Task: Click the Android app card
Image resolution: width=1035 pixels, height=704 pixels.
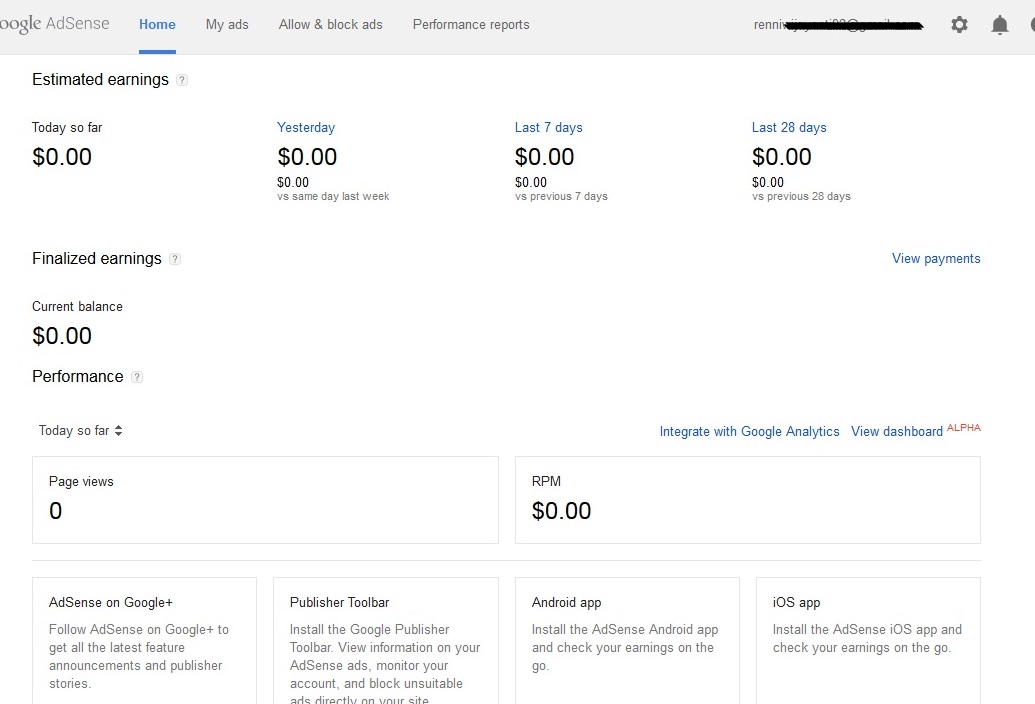Action: point(627,640)
